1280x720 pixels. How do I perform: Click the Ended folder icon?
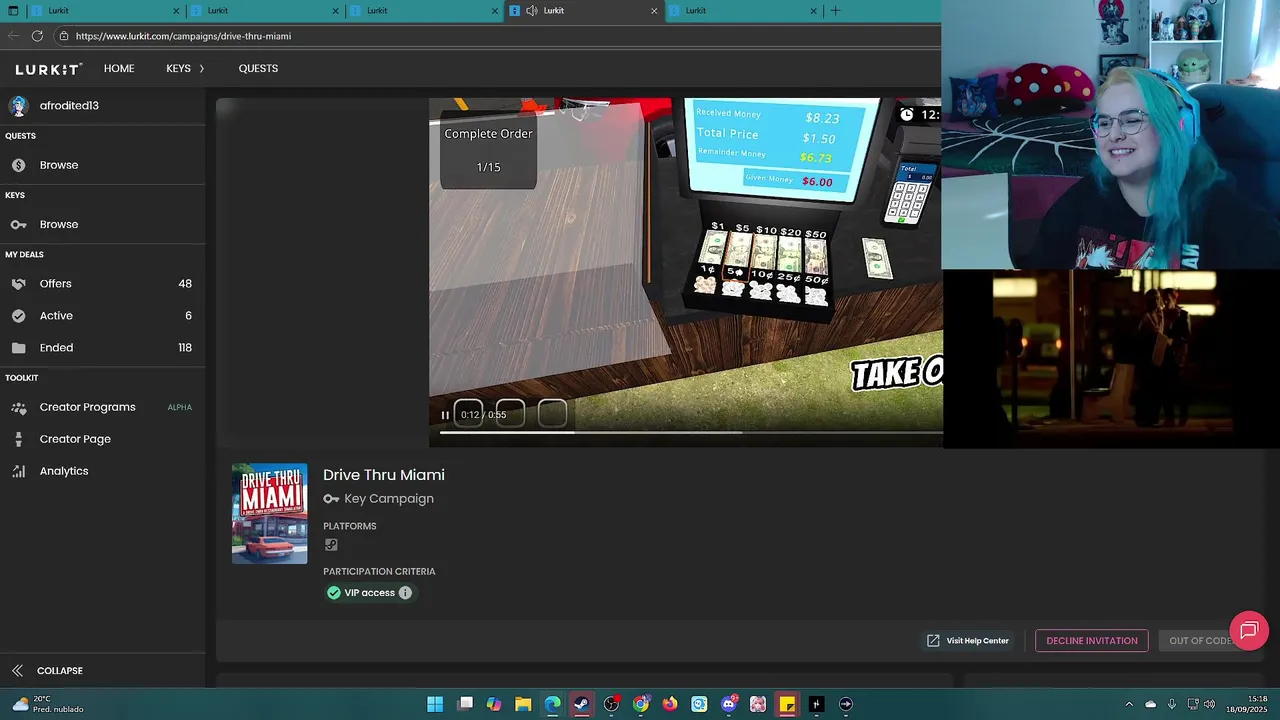click(18, 348)
